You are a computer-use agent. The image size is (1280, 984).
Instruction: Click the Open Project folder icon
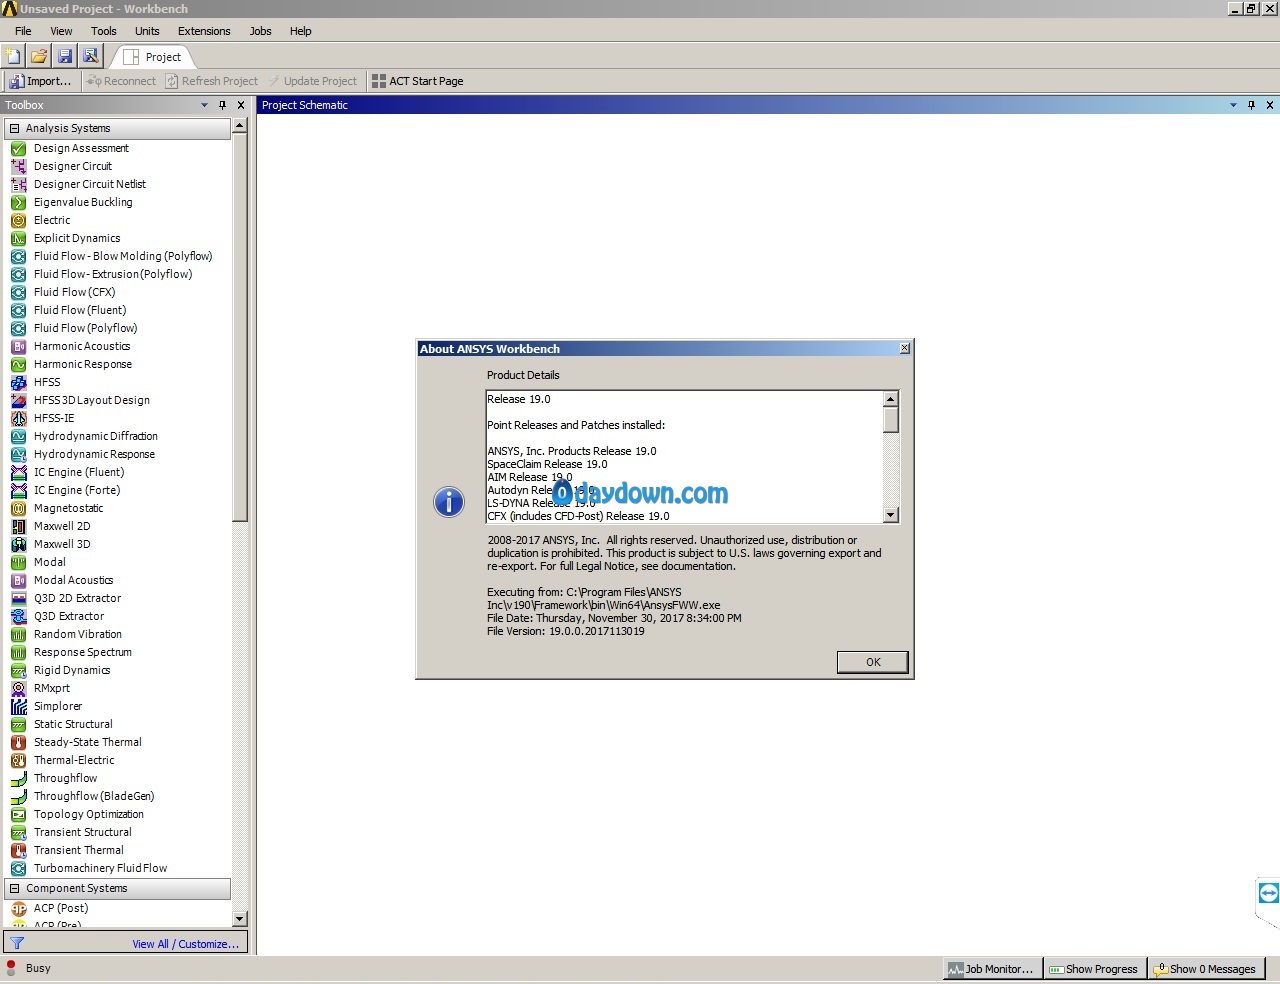[x=39, y=57]
